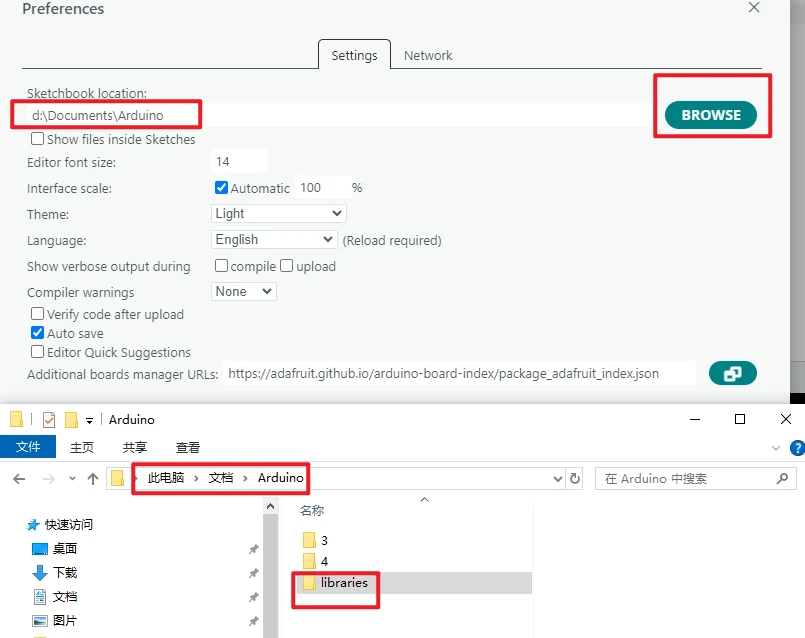Unpin 桌面 from quick access pin icon

[x=254, y=549]
